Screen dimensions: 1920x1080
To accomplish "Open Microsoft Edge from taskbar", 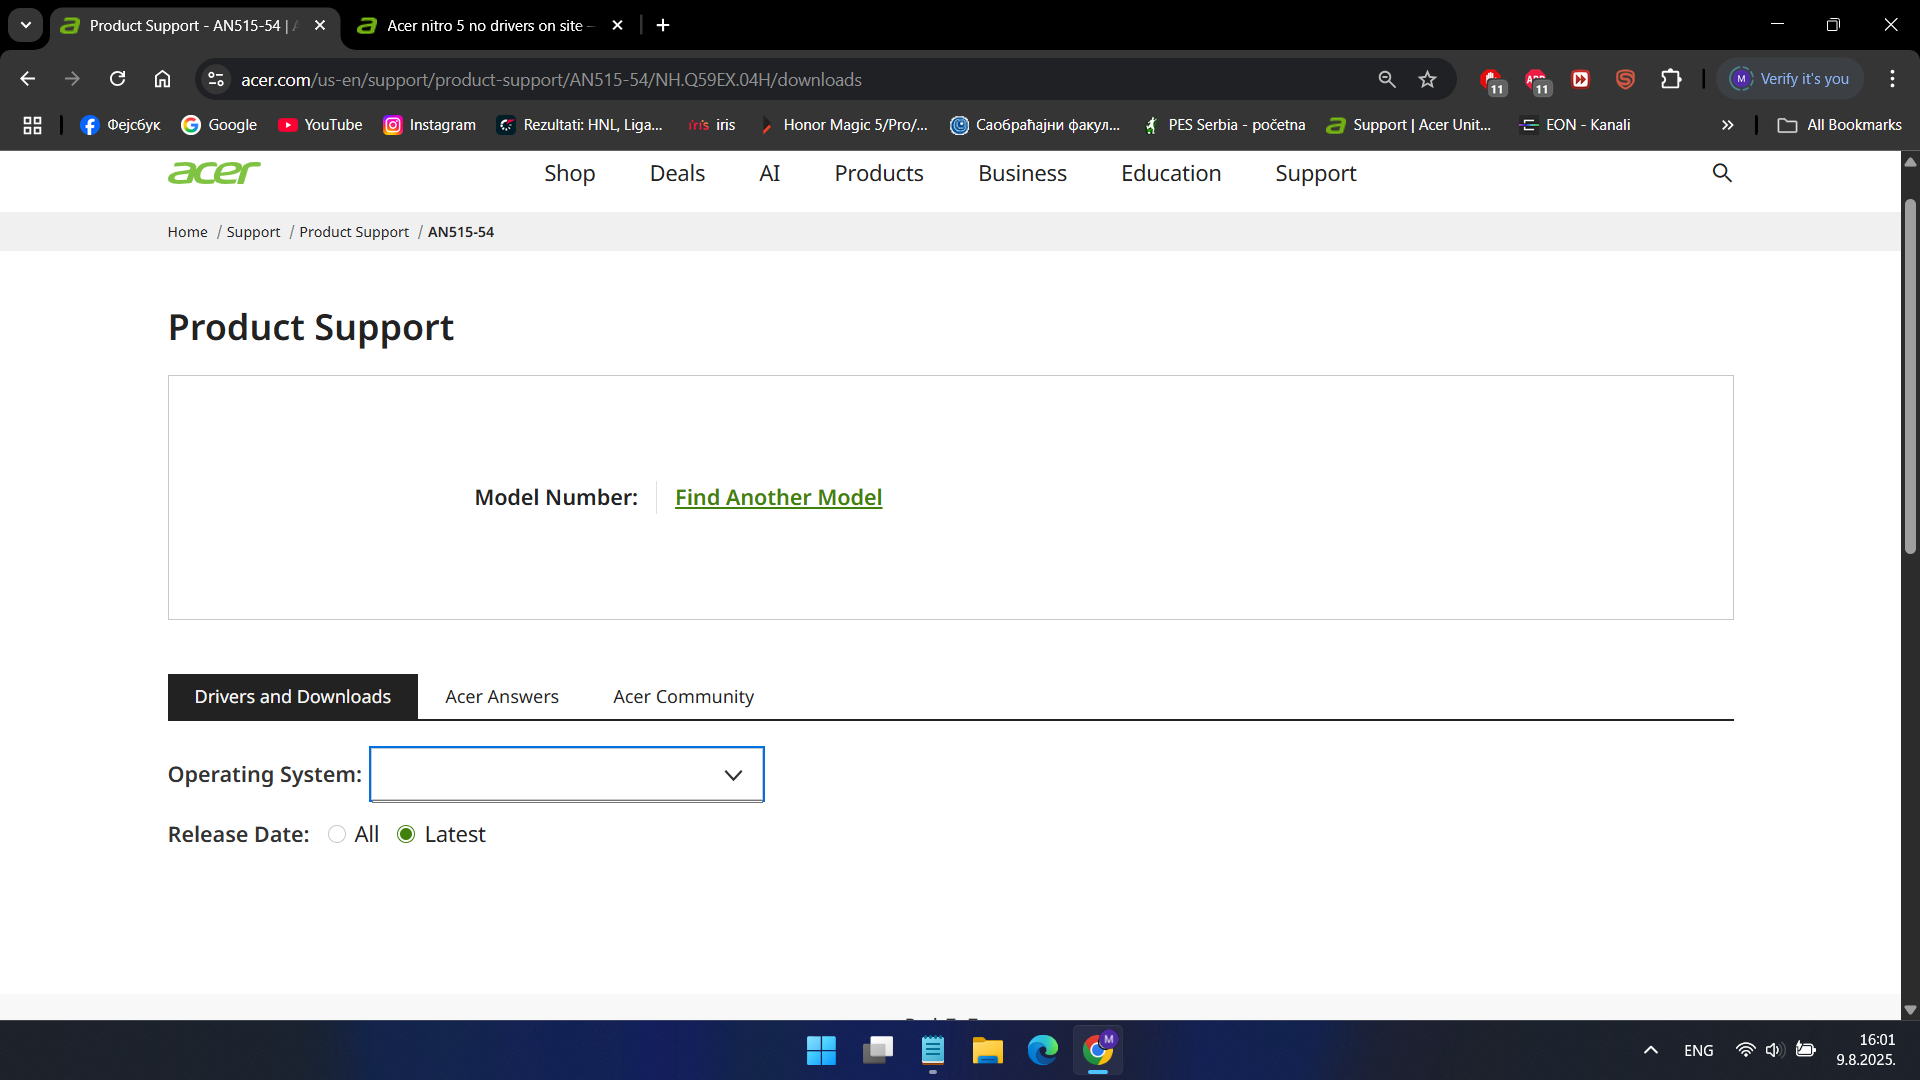I will [x=1042, y=1050].
